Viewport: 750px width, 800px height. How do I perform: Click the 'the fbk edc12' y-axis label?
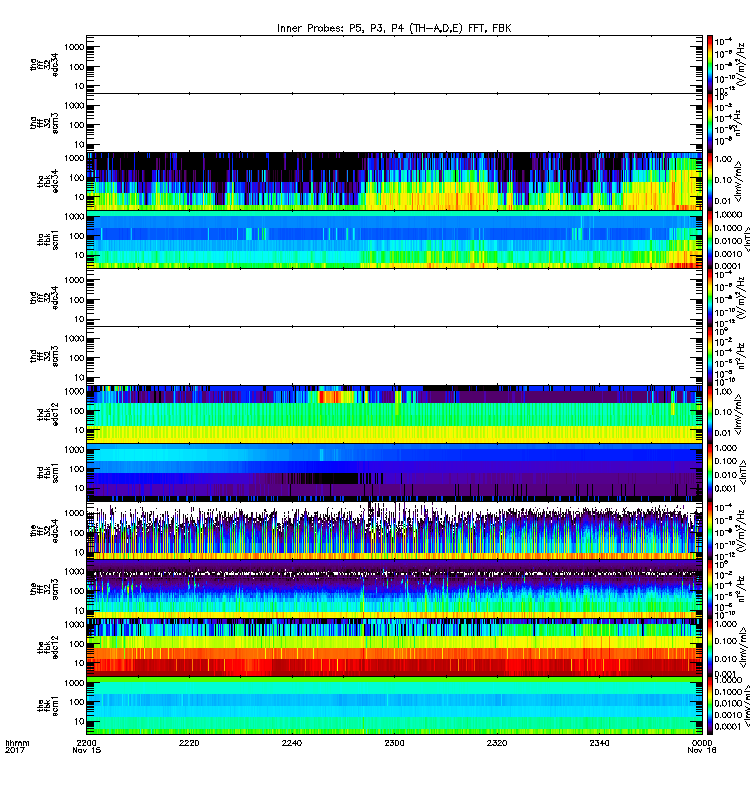click(48, 647)
